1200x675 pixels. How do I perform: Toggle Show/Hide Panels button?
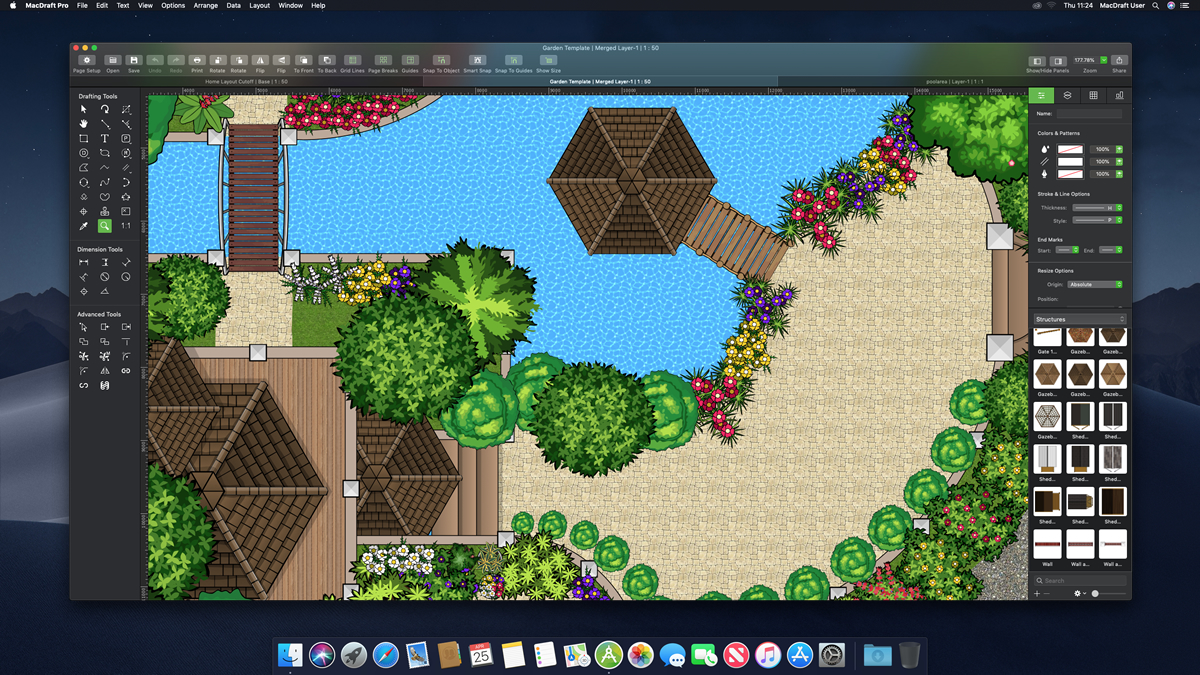point(1047,64)
